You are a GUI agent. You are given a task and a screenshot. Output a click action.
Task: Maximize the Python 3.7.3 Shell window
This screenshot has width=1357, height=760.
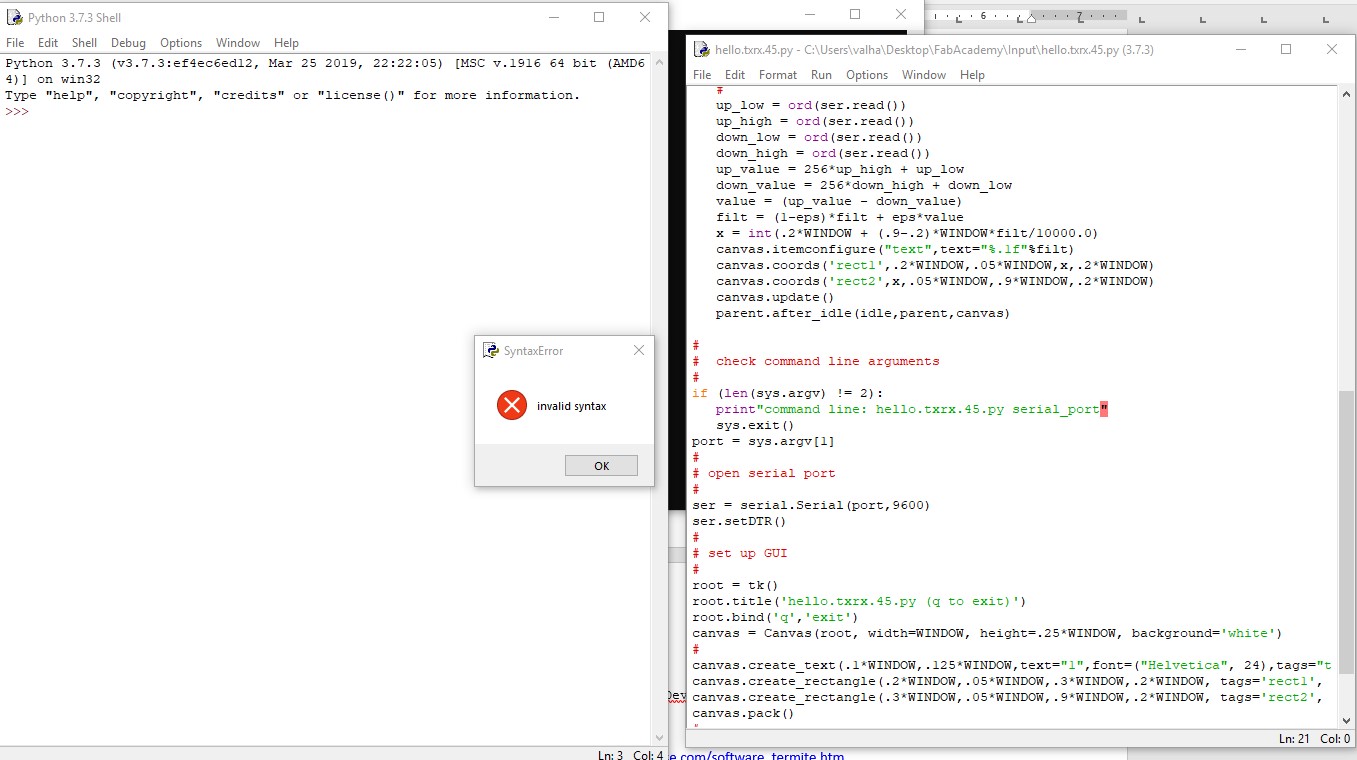click(x=599, y=17)
